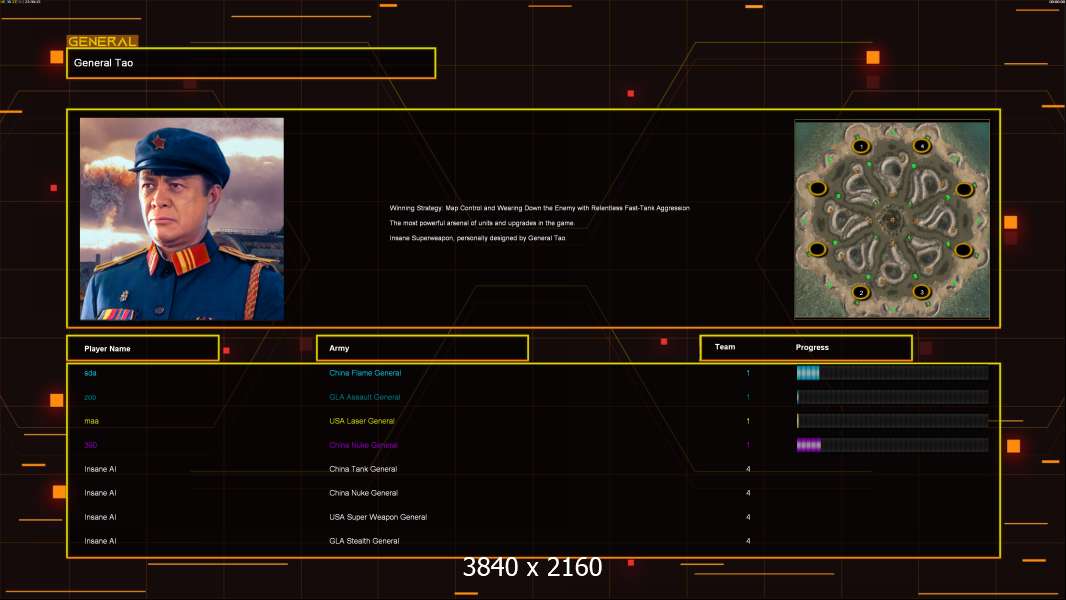The image size is (1066, 600).
Task: Select unnumbered start spot on map's upper-right edge
Action: coord(964,190)
